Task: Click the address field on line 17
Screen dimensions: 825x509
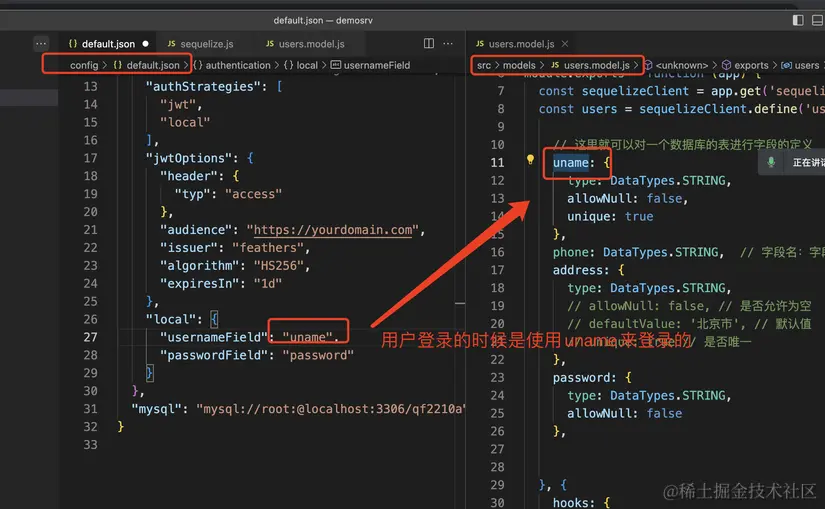Action: 578,270
